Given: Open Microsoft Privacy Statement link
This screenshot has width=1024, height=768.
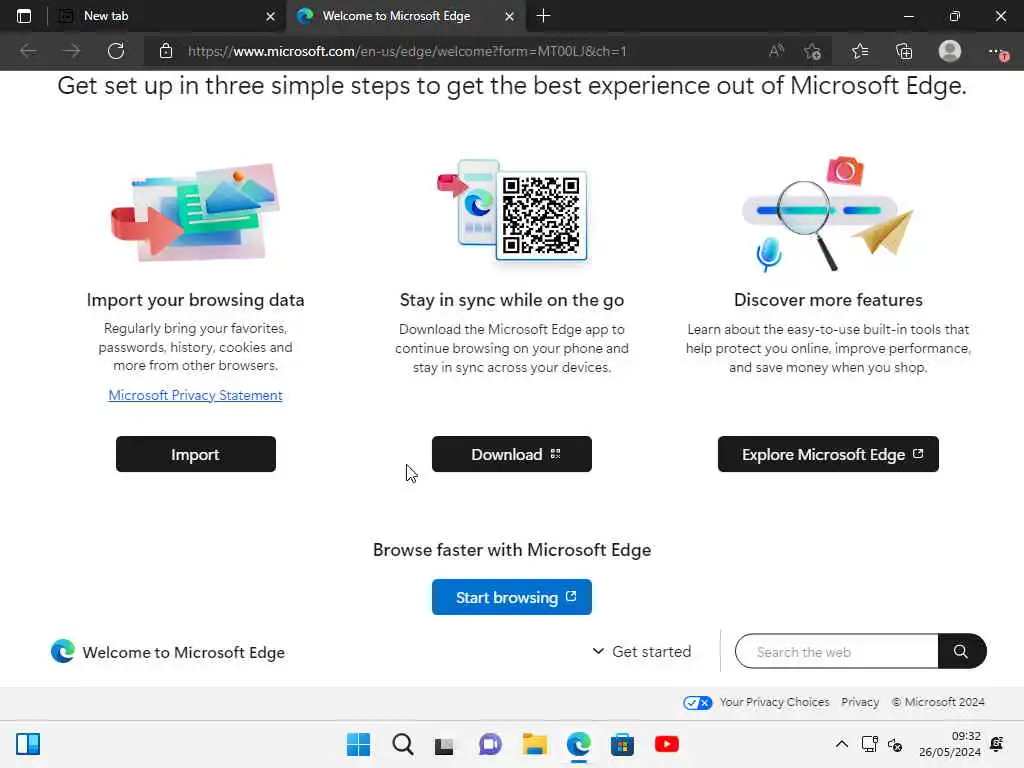Looking at the screenshot, I should (x=195, y=395).
